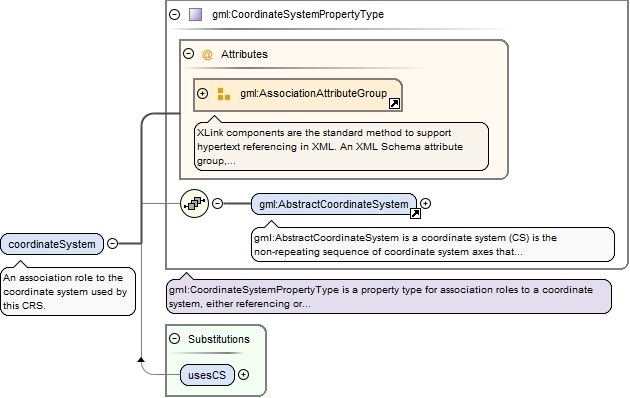Click the XLink components annotation note
Image resolution: width=630 pixels, height=398 pixels.
[x=341, y=147]
